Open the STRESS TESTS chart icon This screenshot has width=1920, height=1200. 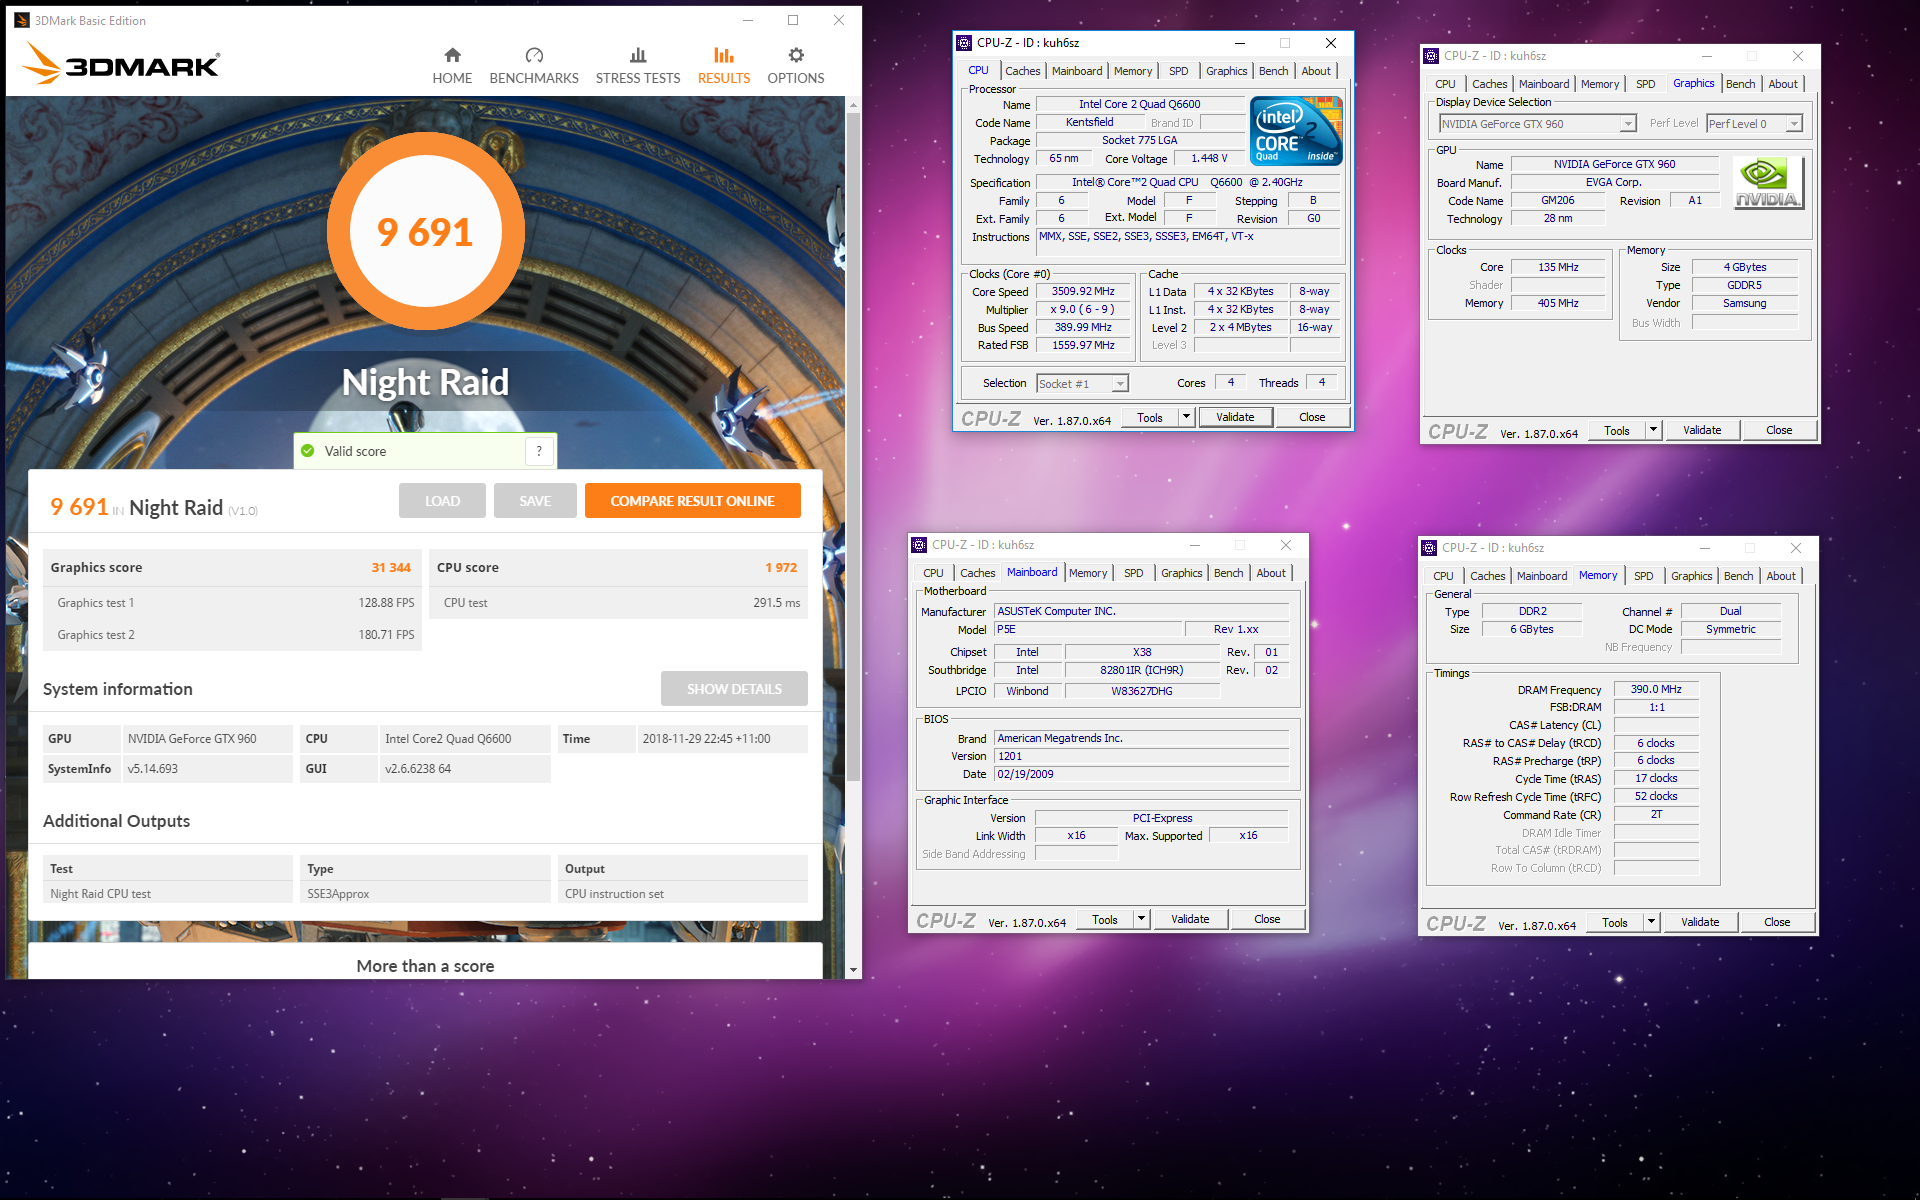click(x=638, y=55)
